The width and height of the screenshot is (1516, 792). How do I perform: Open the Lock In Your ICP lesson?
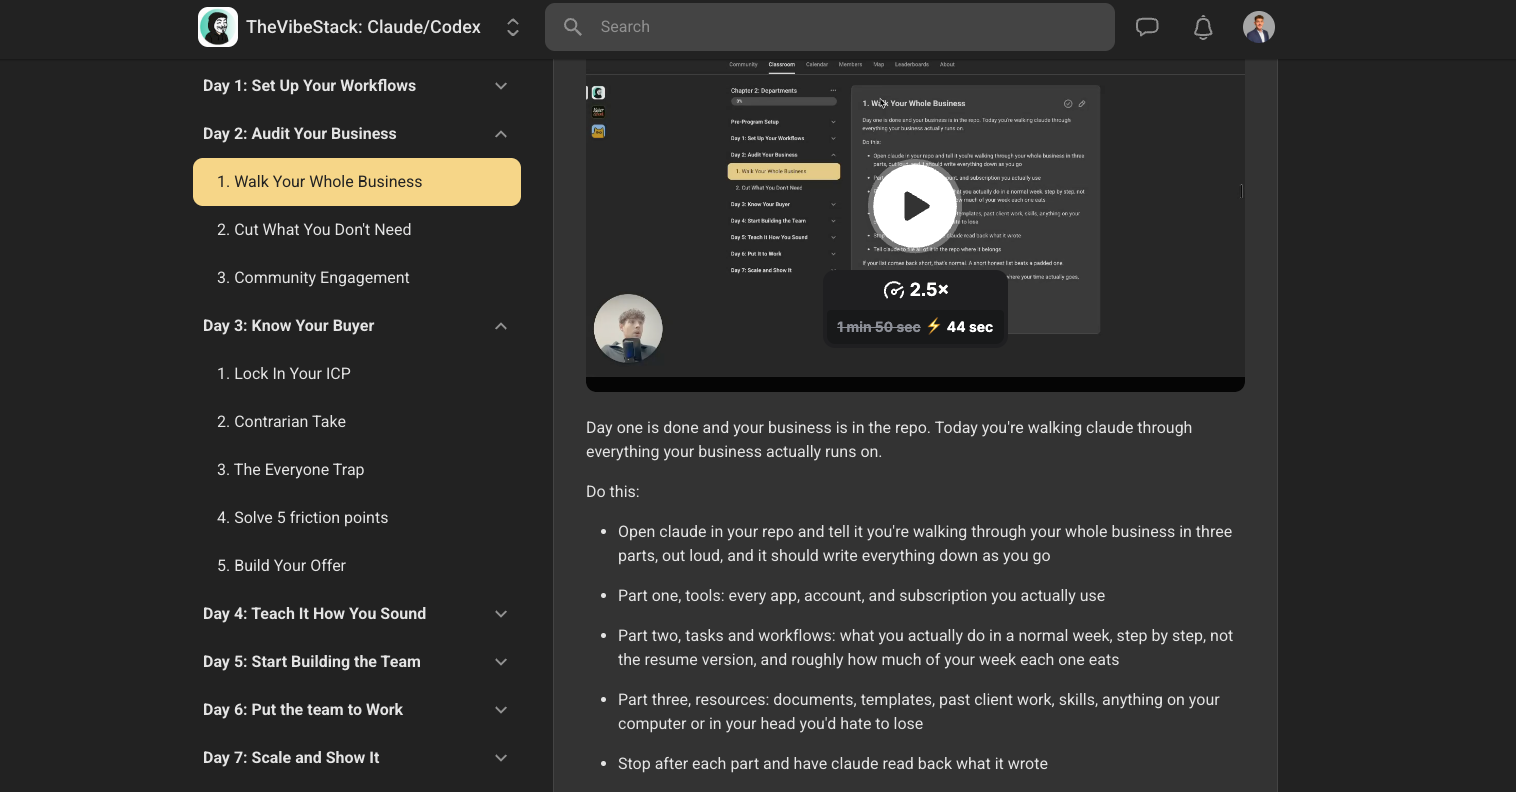pyautogui.click(x=357, y=374)
